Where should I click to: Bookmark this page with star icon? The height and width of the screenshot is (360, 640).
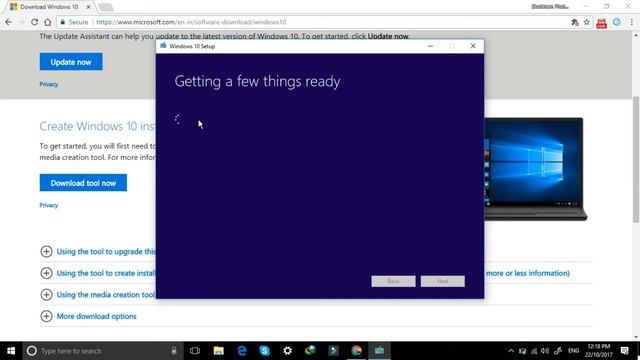[x=587, y=22]
